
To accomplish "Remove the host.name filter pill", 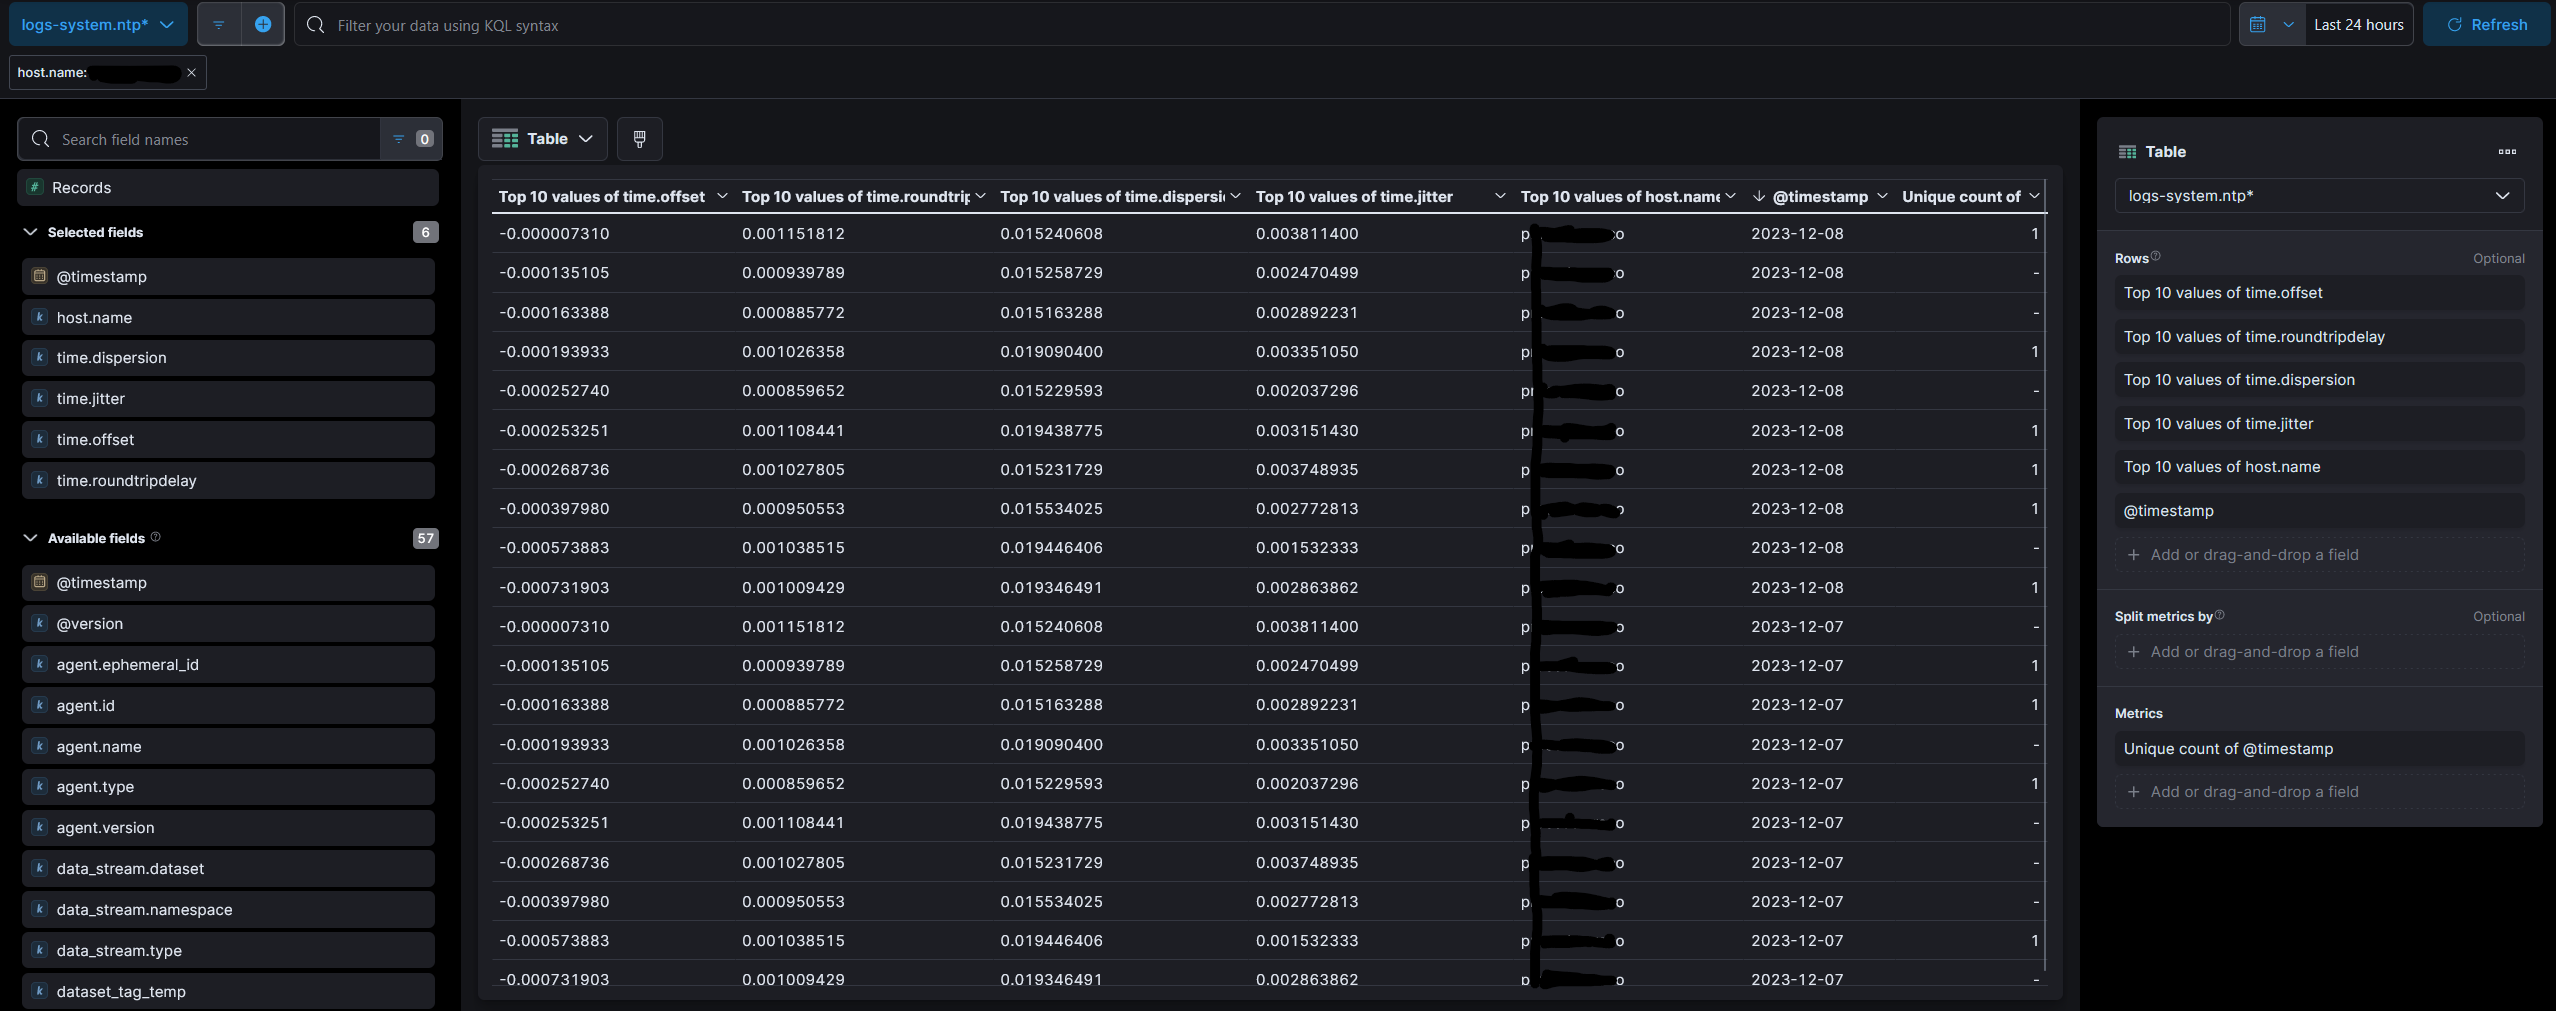I will click(191, 73).
